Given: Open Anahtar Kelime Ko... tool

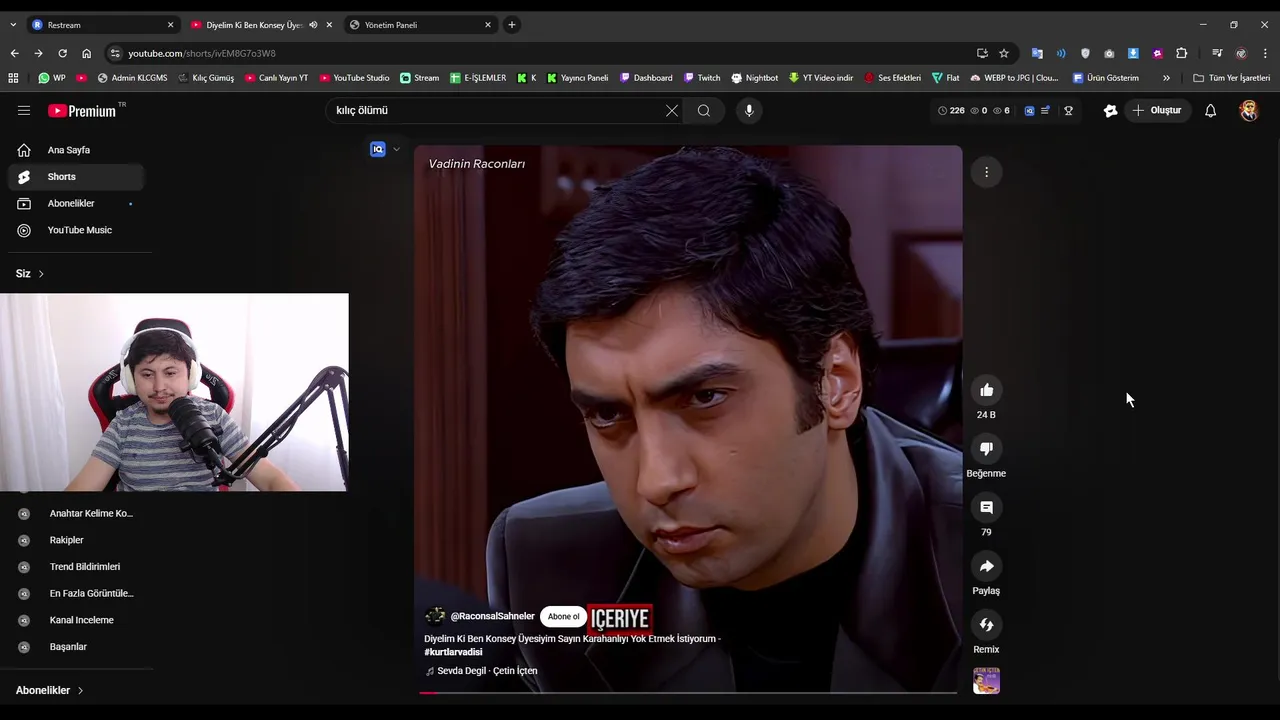Looking at the screenshot, I should tap(76, 514).
